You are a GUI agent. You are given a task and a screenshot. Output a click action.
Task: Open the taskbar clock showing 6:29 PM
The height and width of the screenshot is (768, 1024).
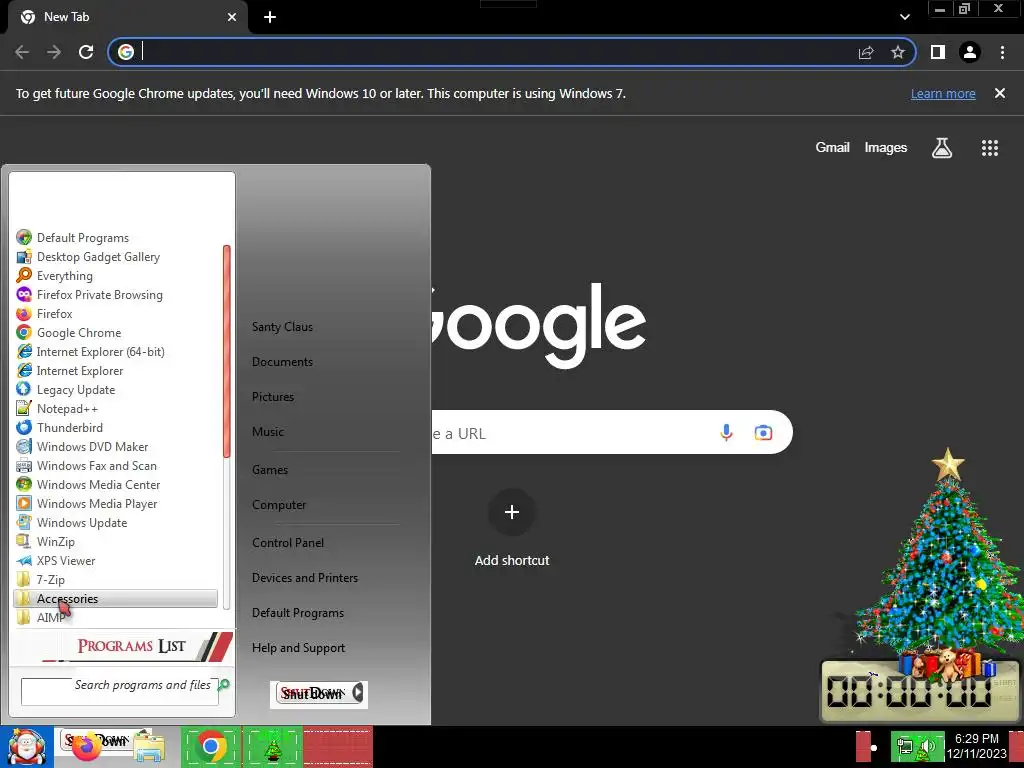(976, 746)
